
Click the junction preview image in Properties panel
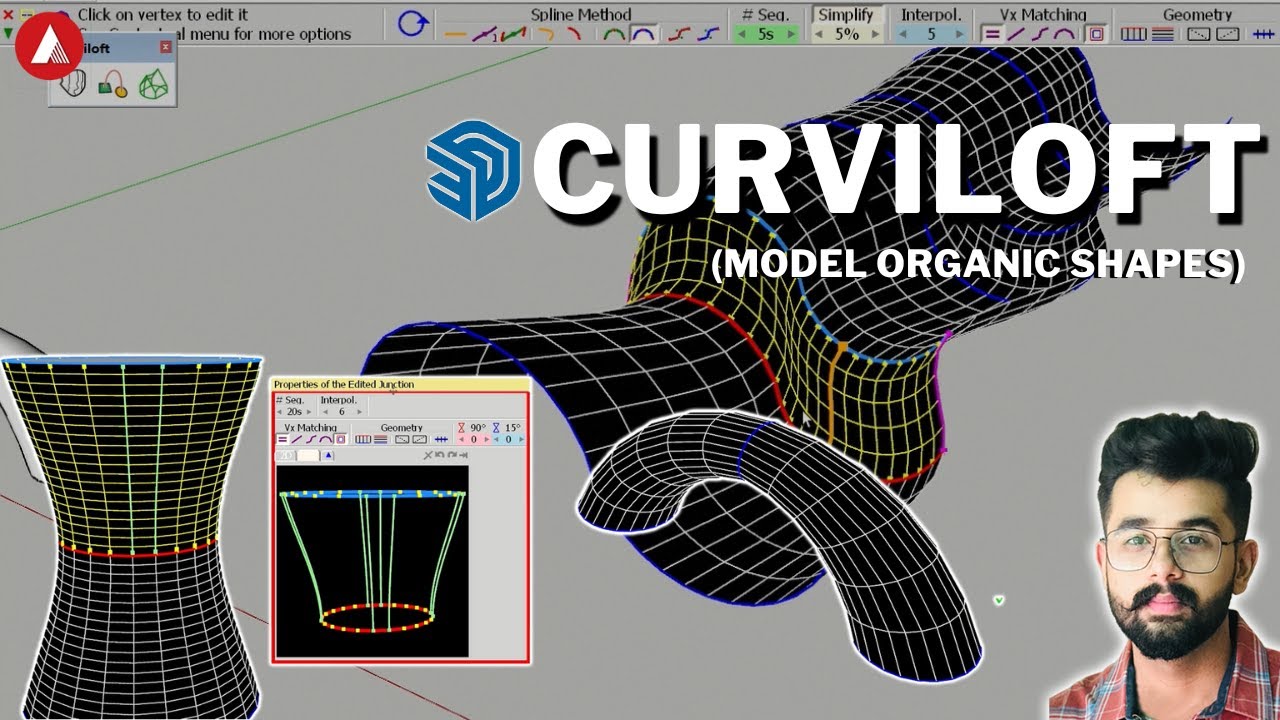click(372, 561)
